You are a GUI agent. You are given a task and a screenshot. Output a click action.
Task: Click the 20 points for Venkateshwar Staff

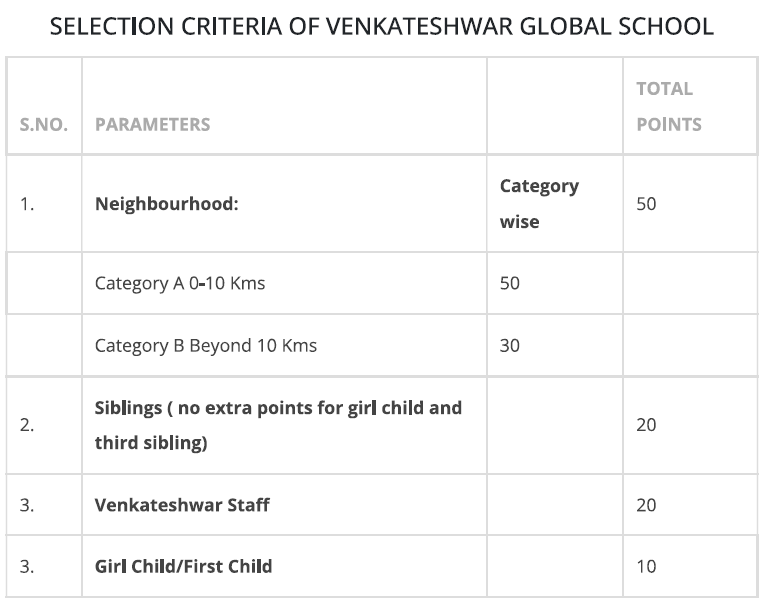coord(646,505)
